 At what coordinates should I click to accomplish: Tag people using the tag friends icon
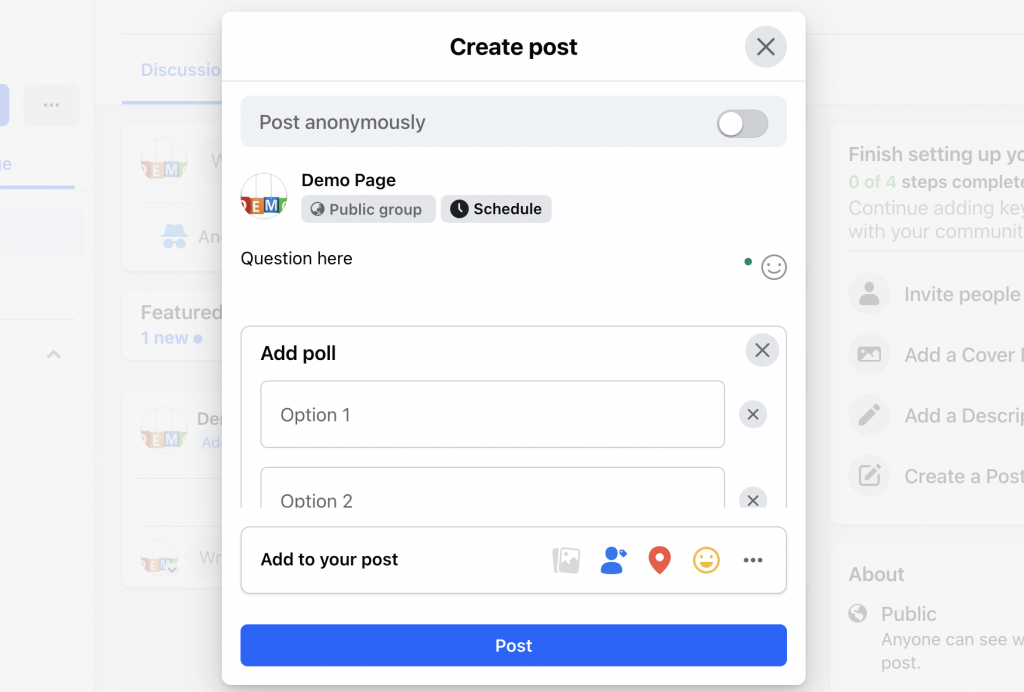point(613,560)
